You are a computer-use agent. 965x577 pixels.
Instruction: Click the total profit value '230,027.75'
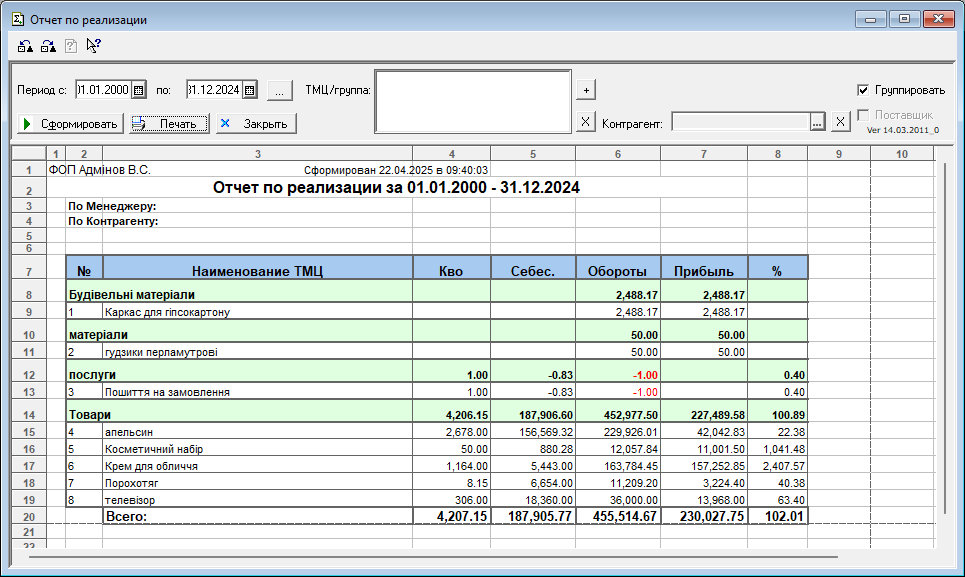(712, 516)
